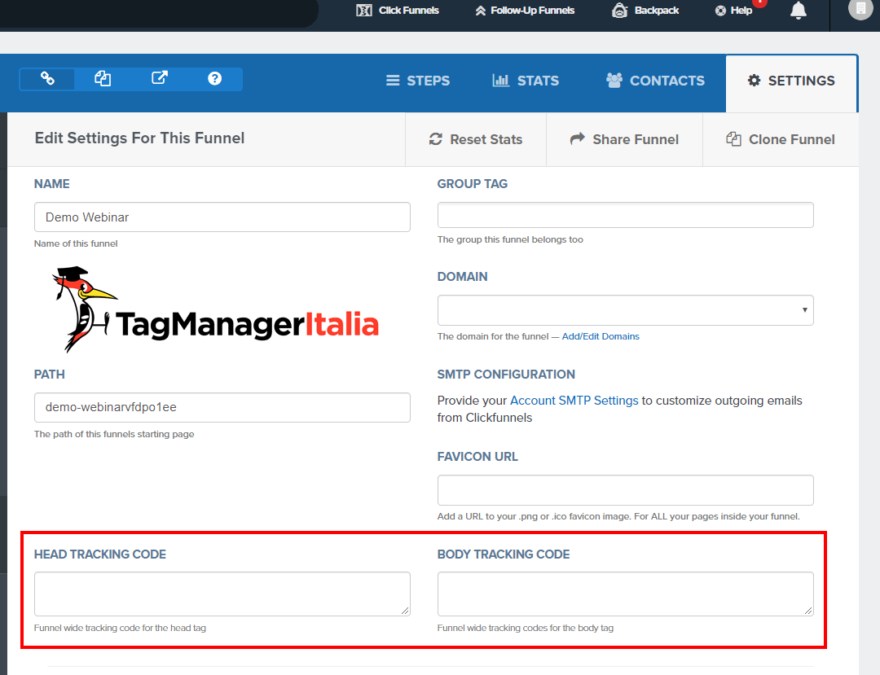Open the Add/Edit Domains link
The height and width of the screenshot is (675, 880).
click(x=600, y=336)
